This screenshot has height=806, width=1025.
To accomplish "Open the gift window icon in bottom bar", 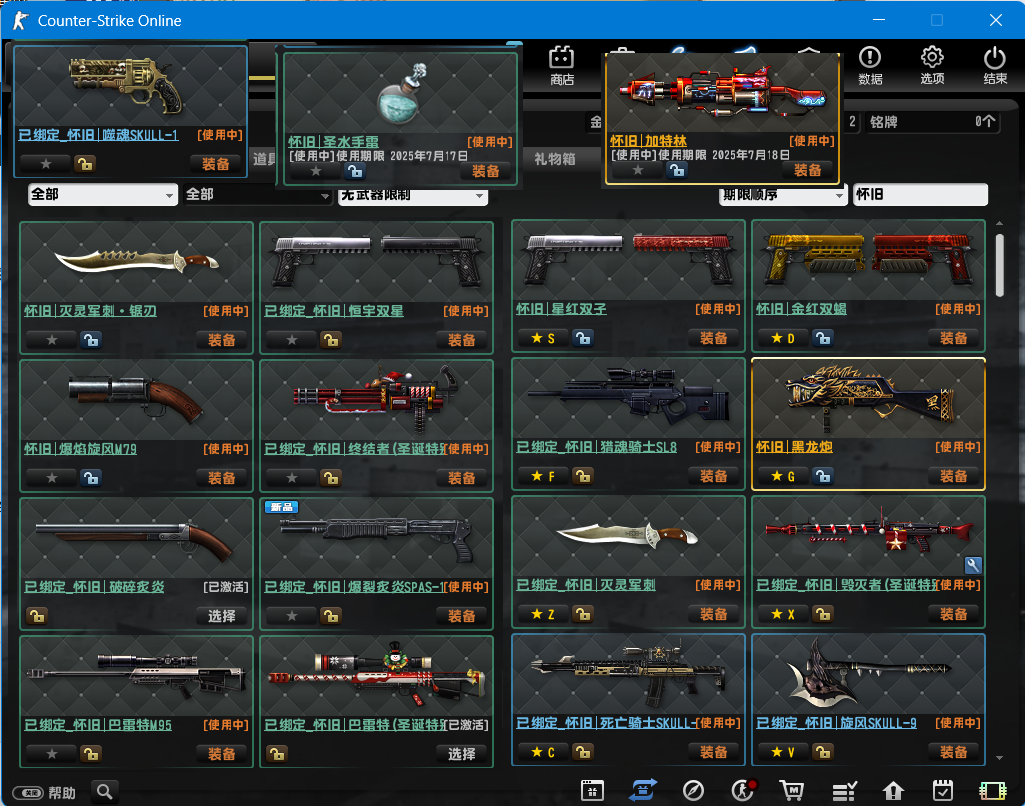I will [592, 791].
